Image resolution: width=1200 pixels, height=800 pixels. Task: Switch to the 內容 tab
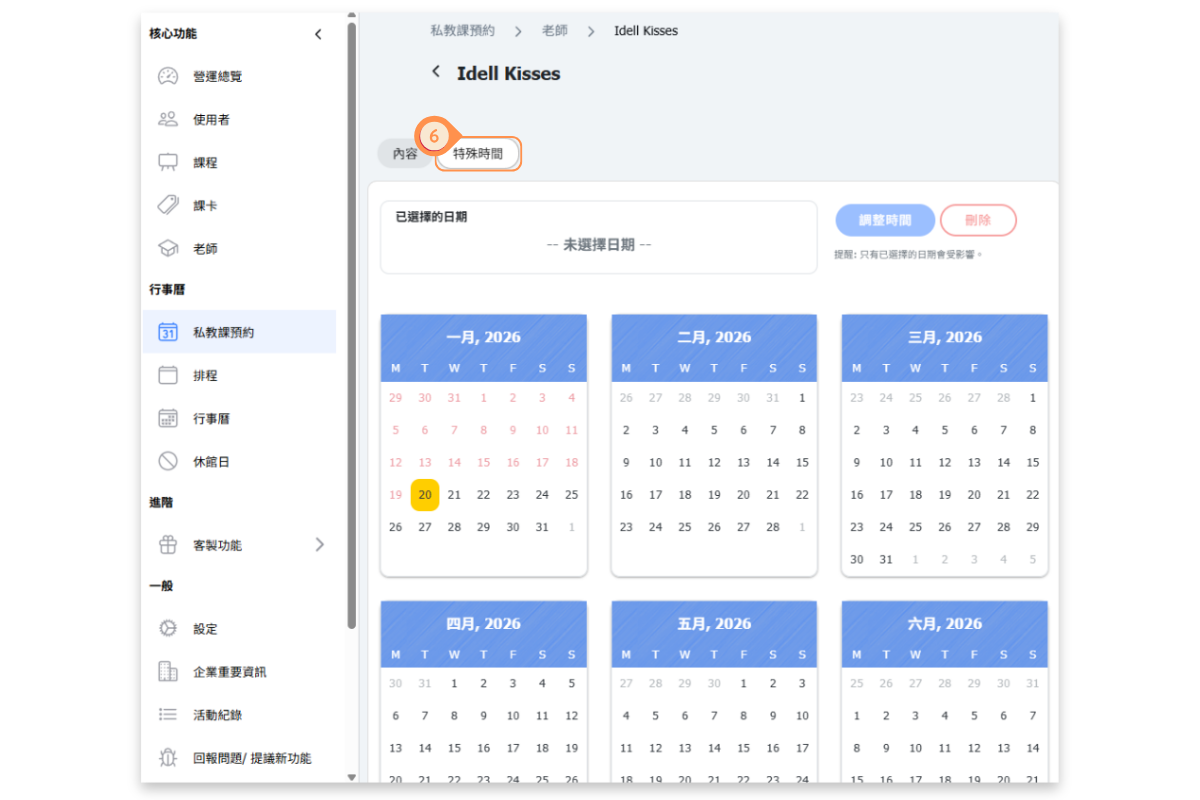pos(405,154)
